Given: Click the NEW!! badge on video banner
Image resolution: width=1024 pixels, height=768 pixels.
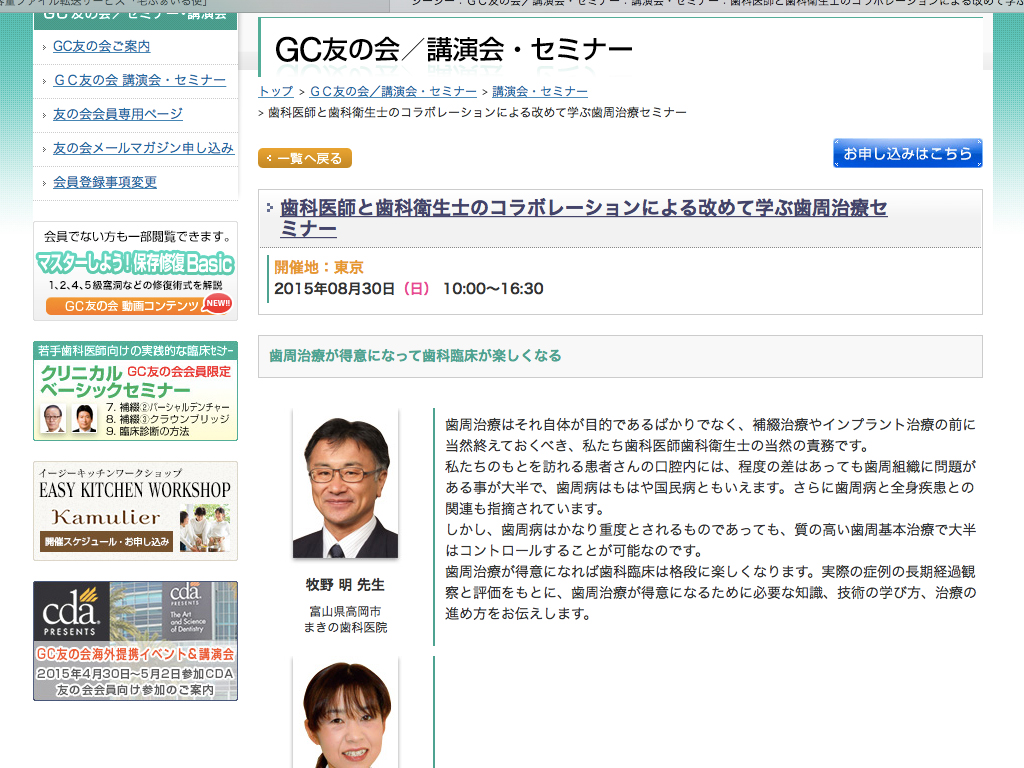Looking at the screenshot, I should pyautogui.click(x=218, y=303).
